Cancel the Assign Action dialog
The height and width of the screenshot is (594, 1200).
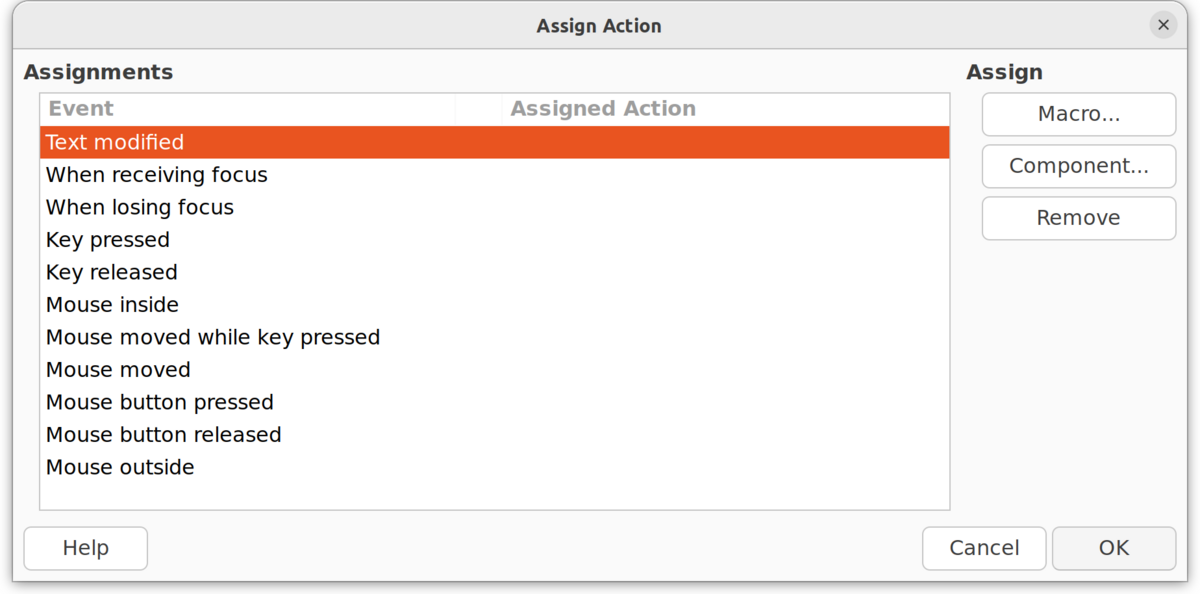983,548
